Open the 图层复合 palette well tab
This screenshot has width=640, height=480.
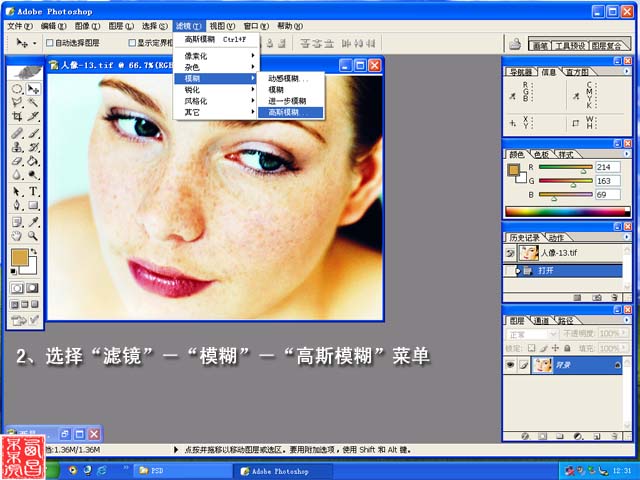(607, 46)
